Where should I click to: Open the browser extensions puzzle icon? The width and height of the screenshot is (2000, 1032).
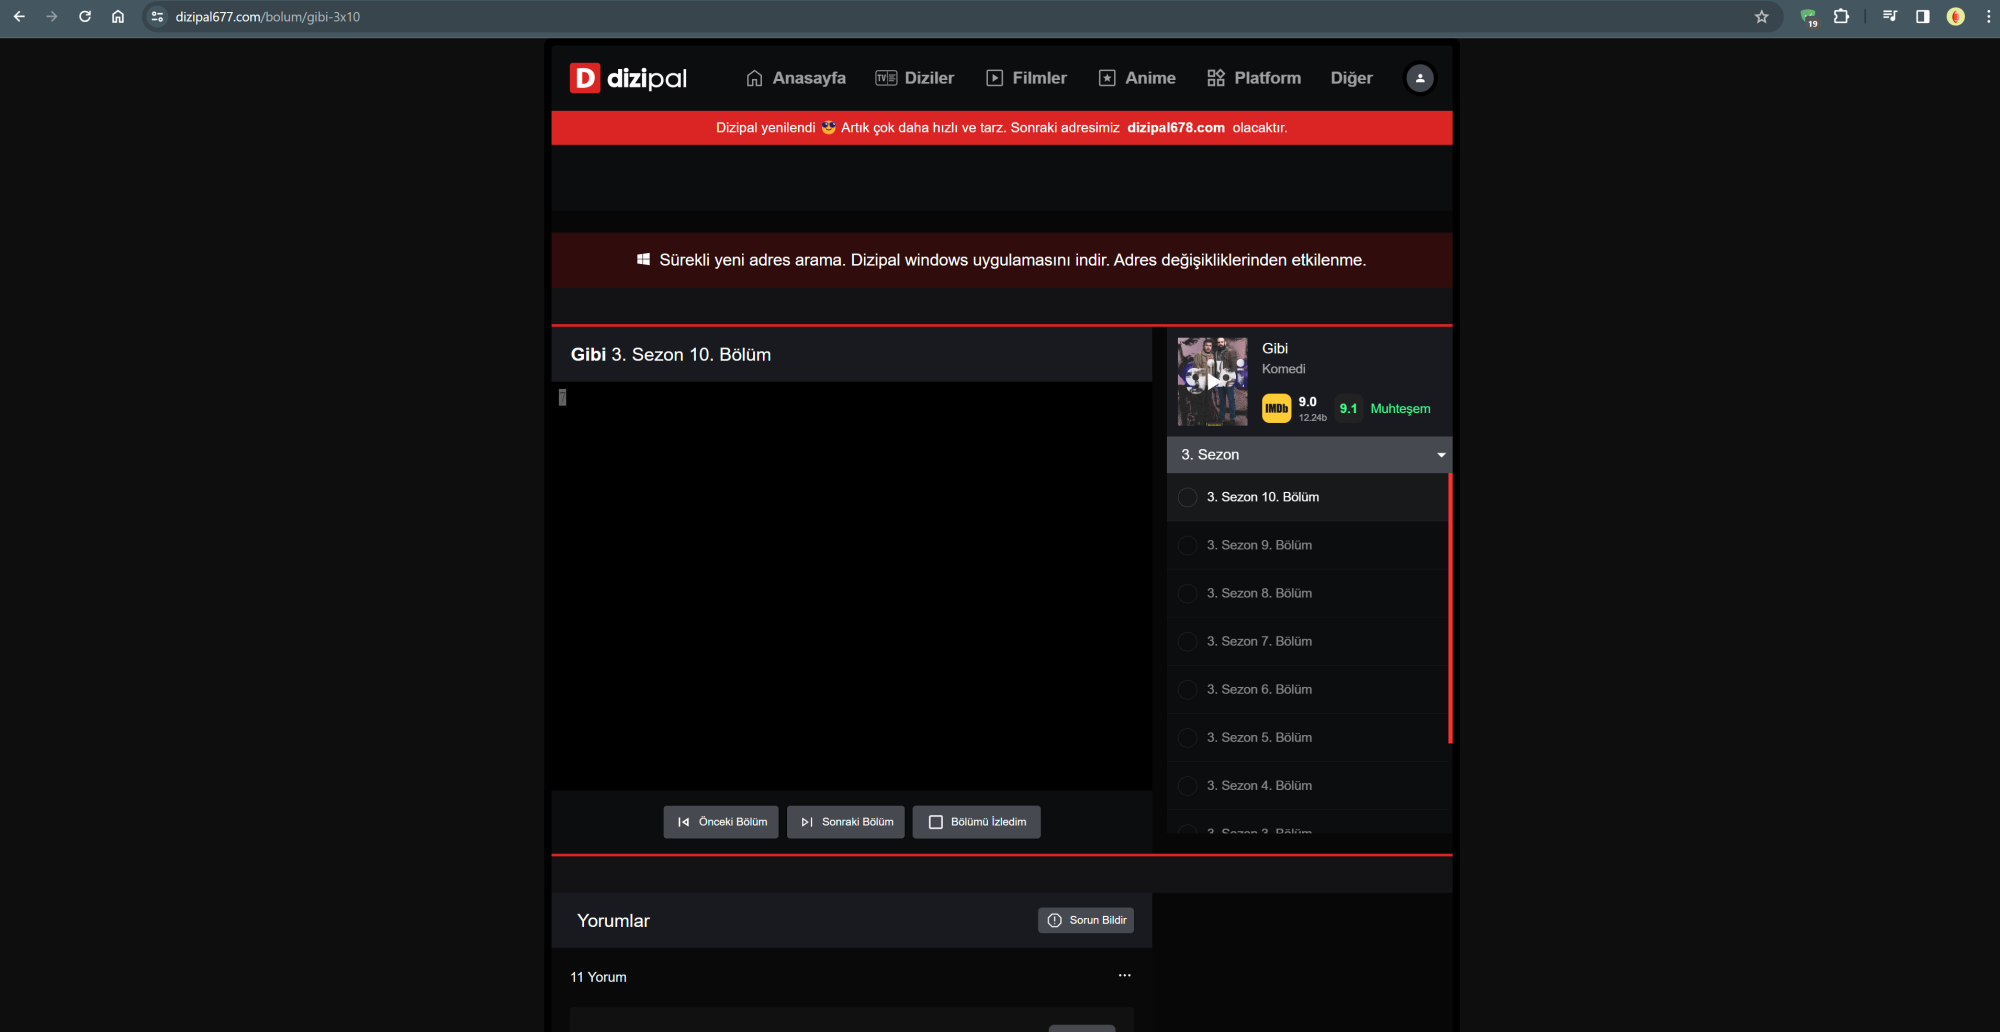[x=1841, y=17]
